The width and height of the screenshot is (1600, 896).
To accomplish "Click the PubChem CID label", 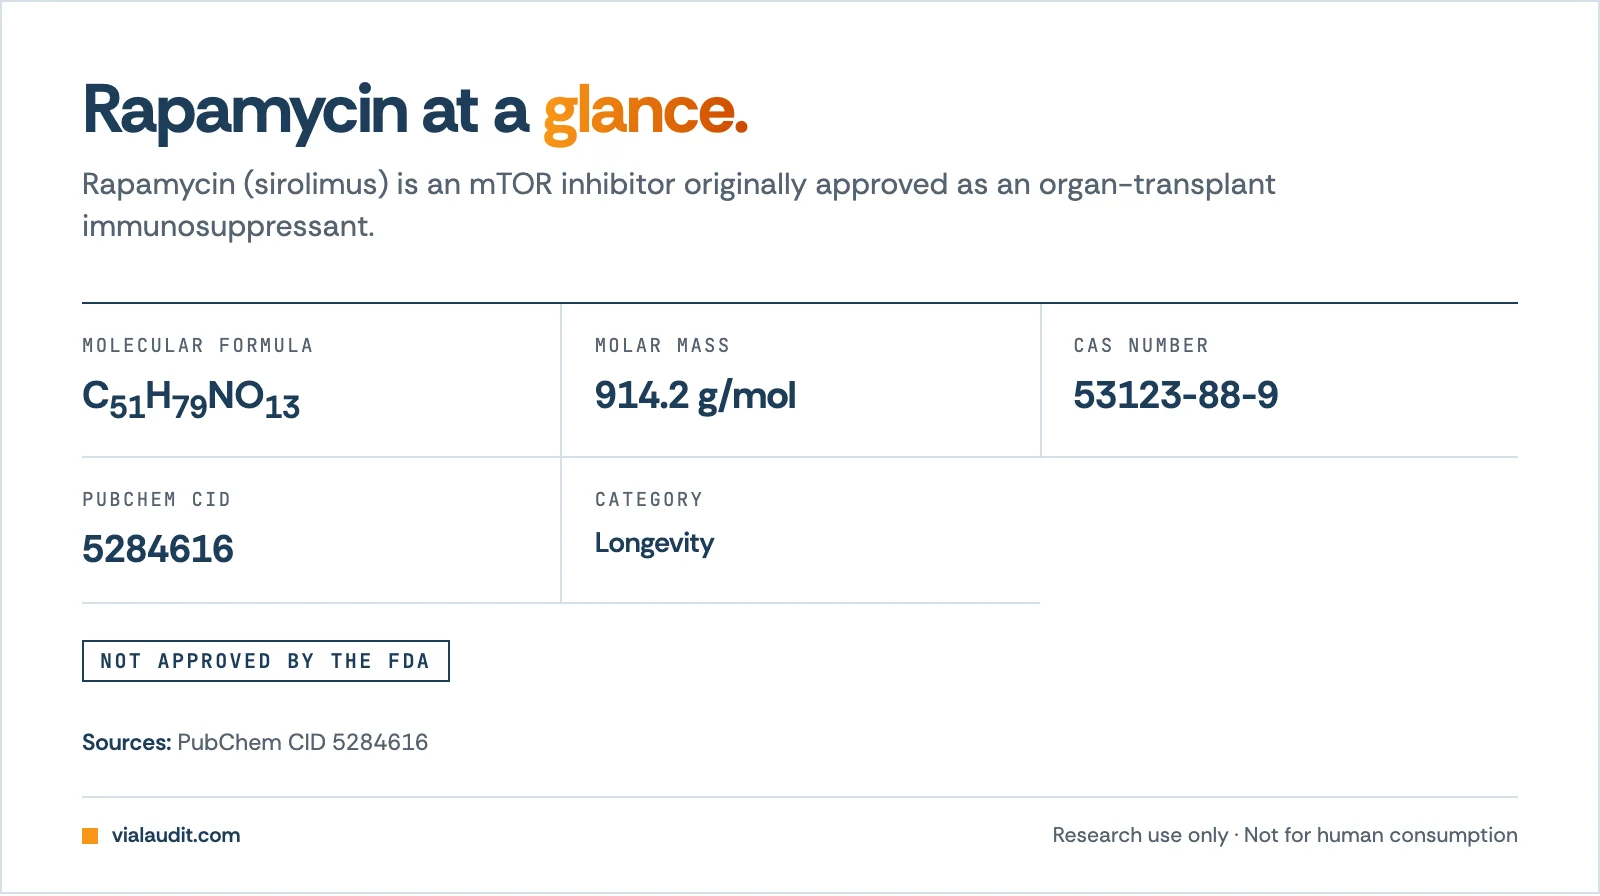I will [x=156, y=499].
